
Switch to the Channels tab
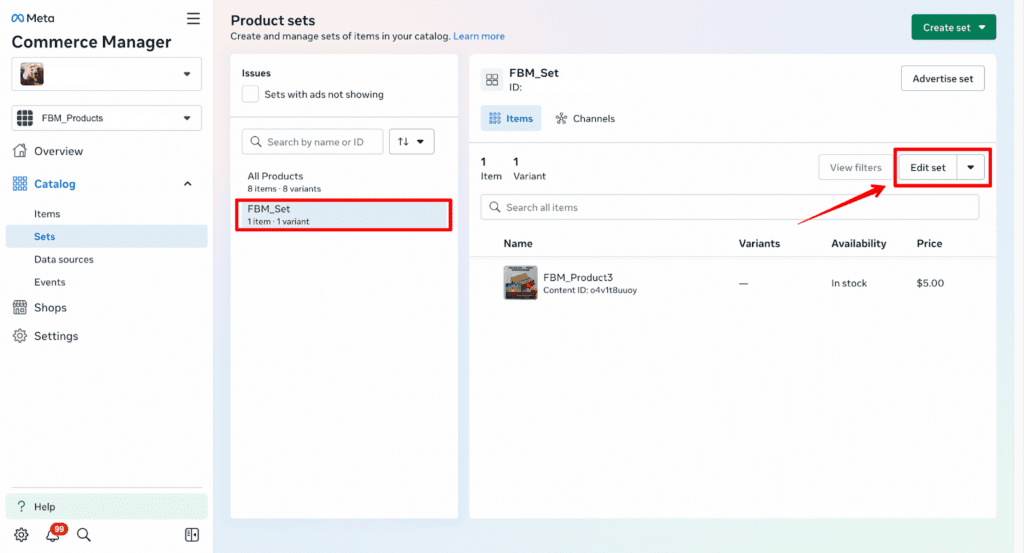coord(585,118)
